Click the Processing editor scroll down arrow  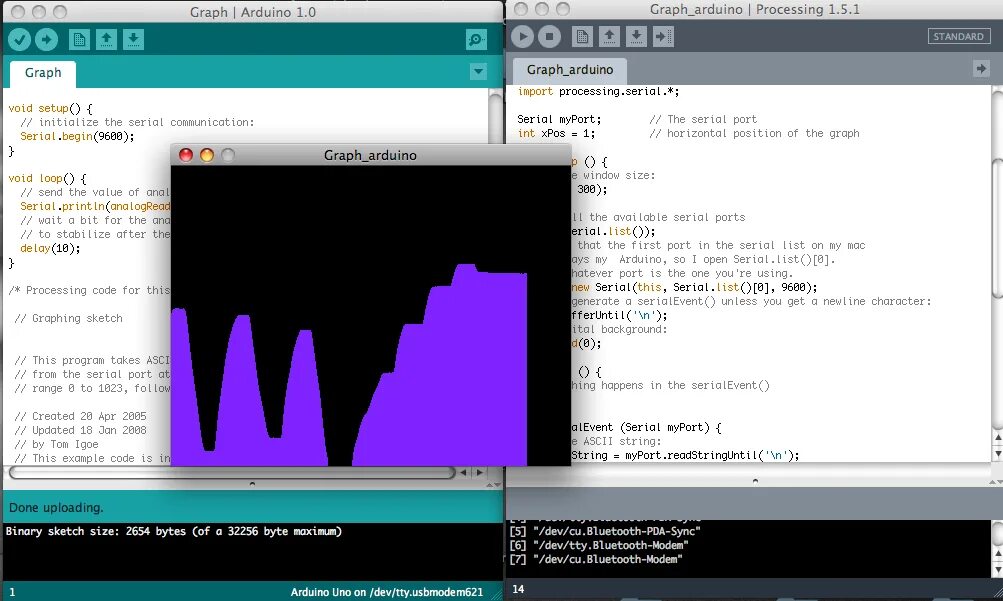[997, 453]
